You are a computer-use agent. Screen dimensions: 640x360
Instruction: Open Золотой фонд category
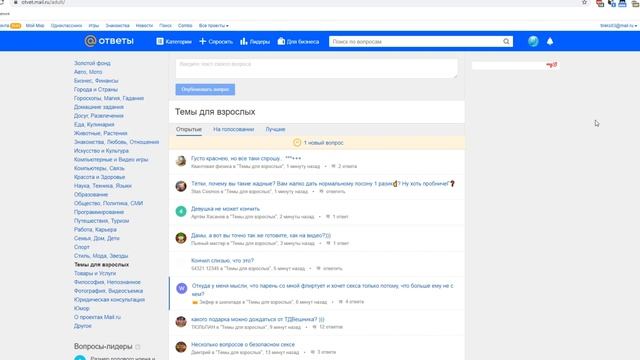coord(92,63)
